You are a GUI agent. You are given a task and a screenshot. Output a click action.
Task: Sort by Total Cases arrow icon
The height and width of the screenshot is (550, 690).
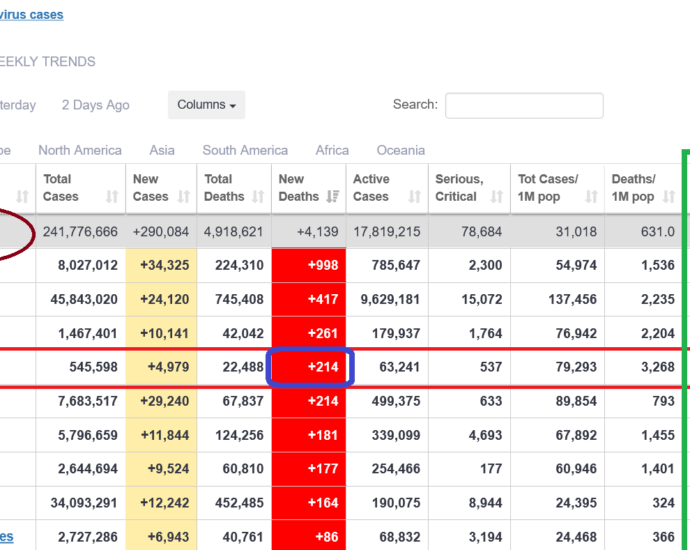(x=112, y=197)
